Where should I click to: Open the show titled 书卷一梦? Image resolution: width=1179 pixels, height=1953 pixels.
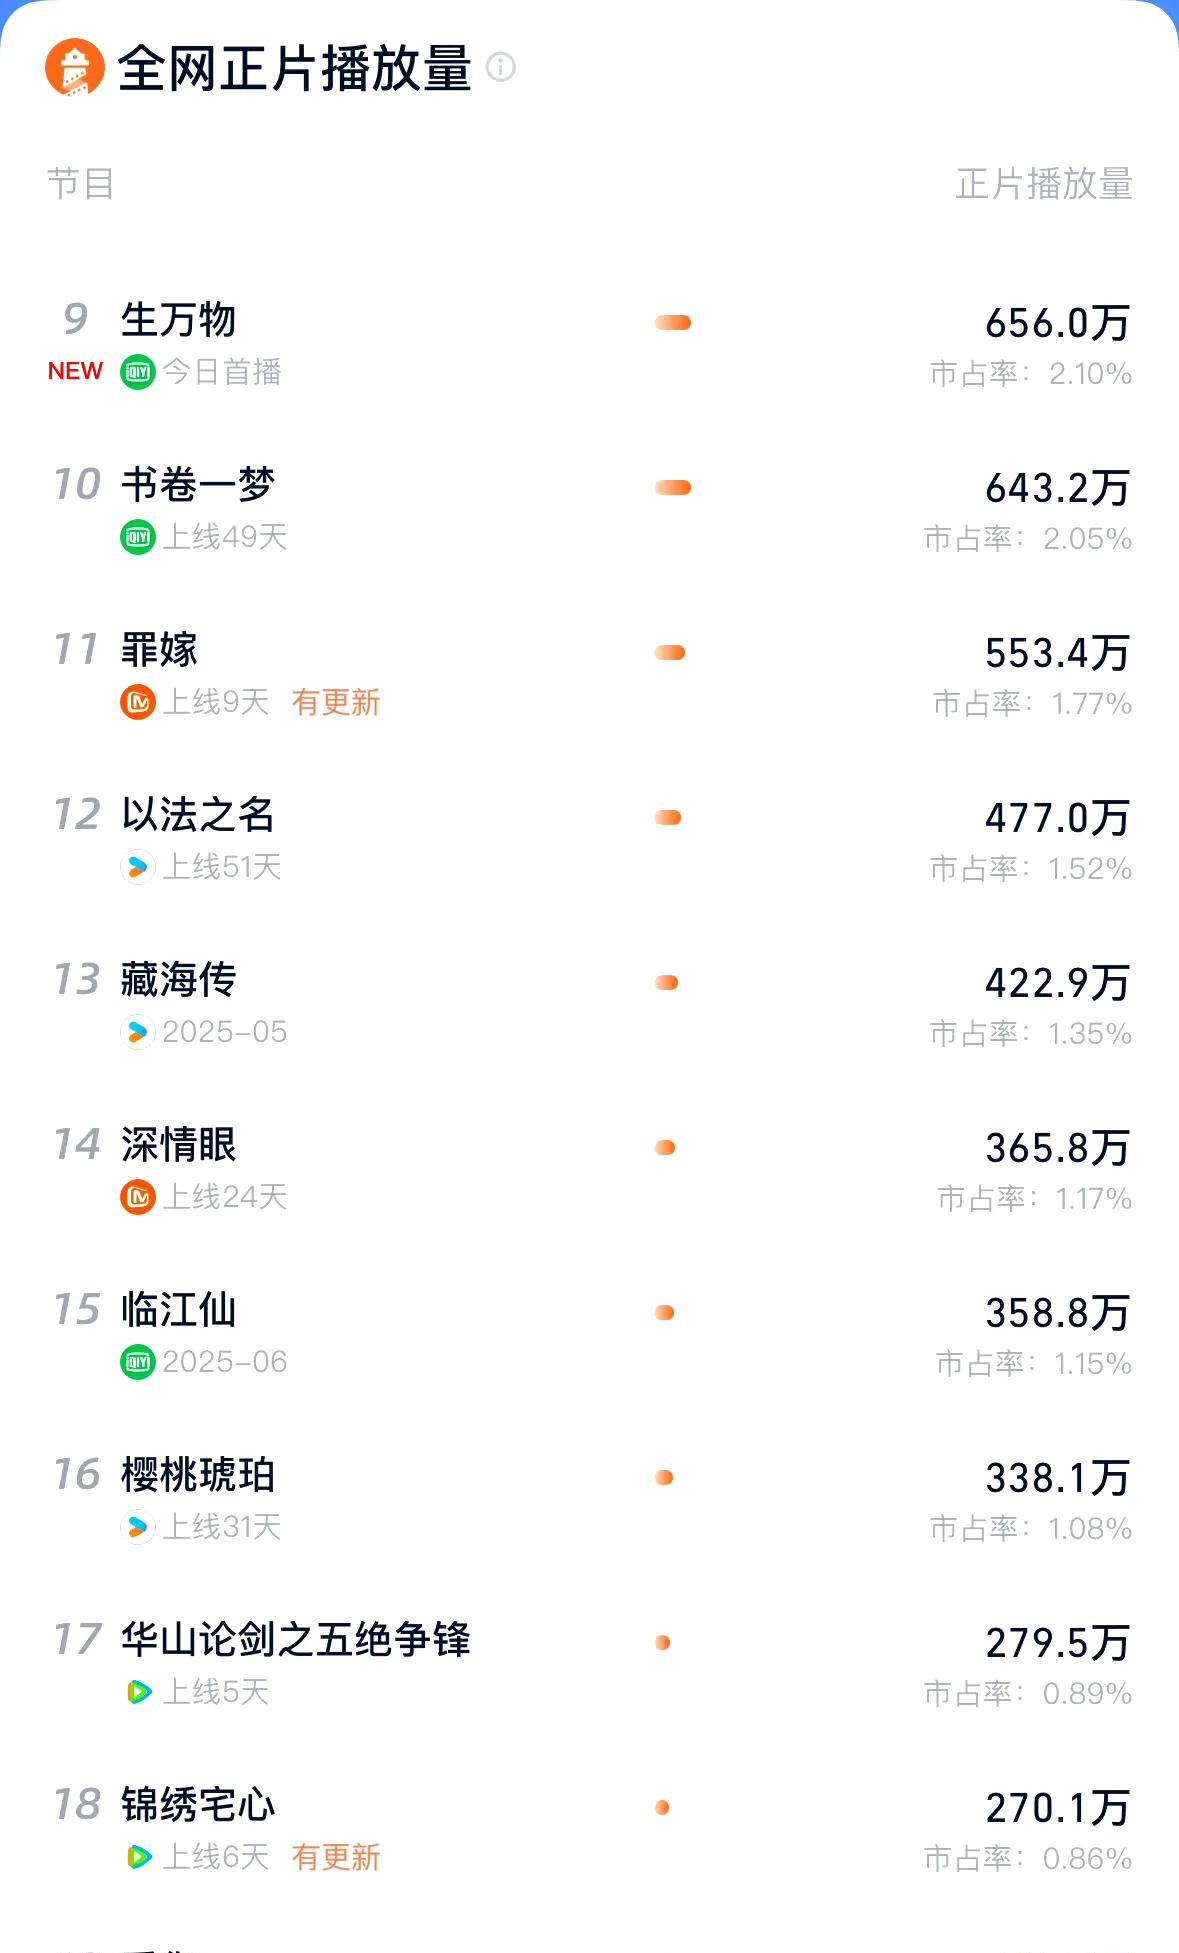[x=198, y=485]
